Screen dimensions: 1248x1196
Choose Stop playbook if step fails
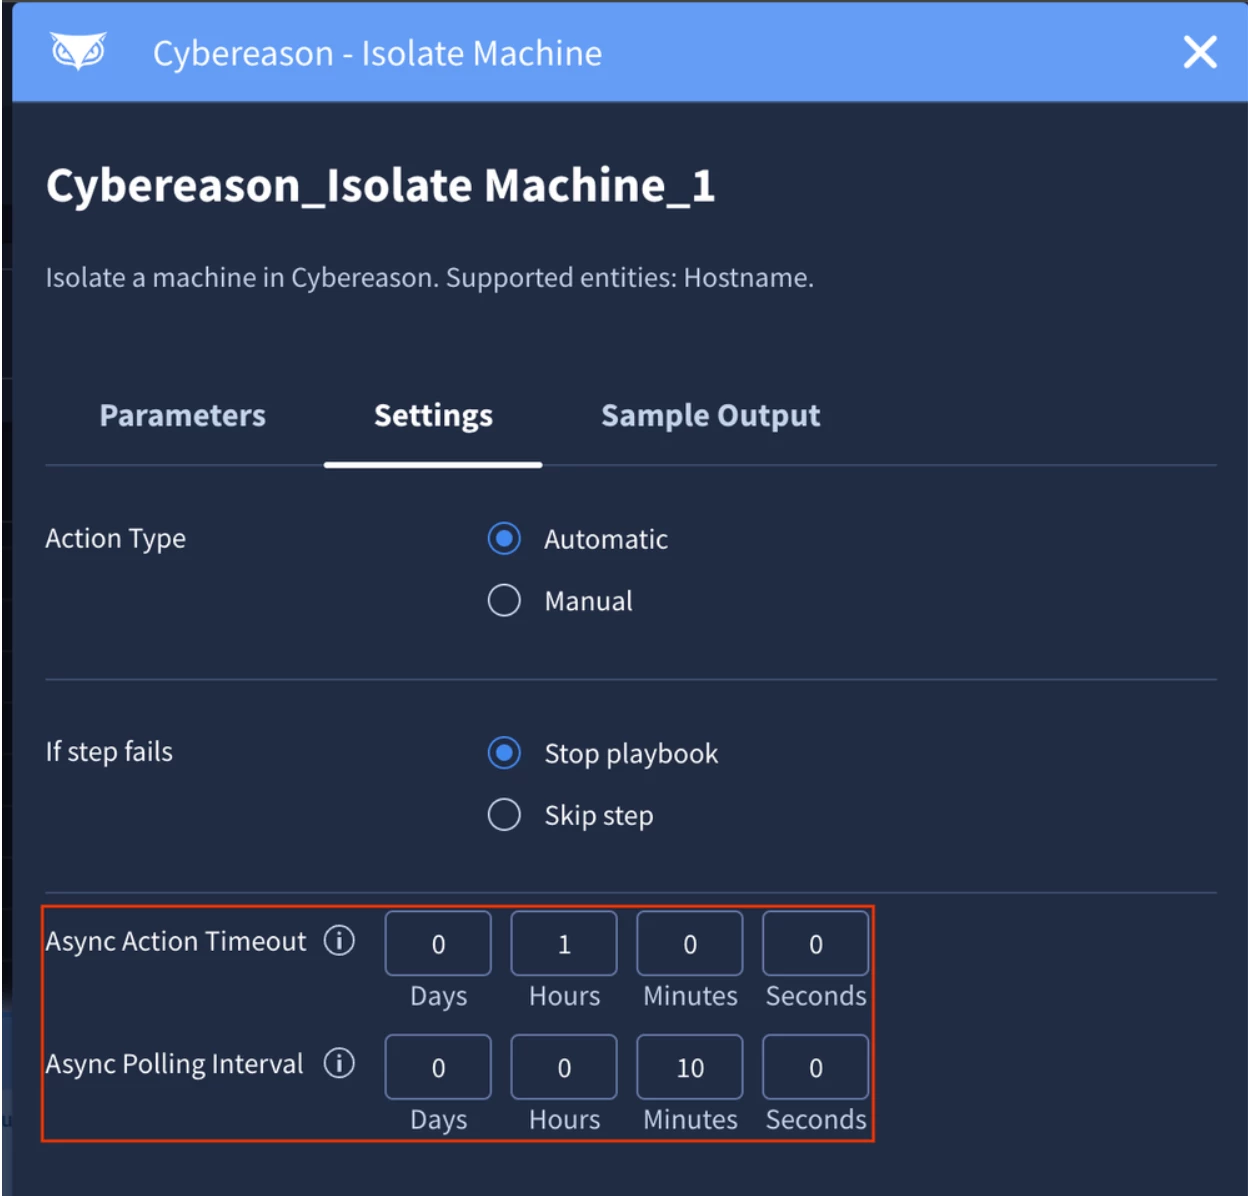pyautogui.click(x=504, y=753)
